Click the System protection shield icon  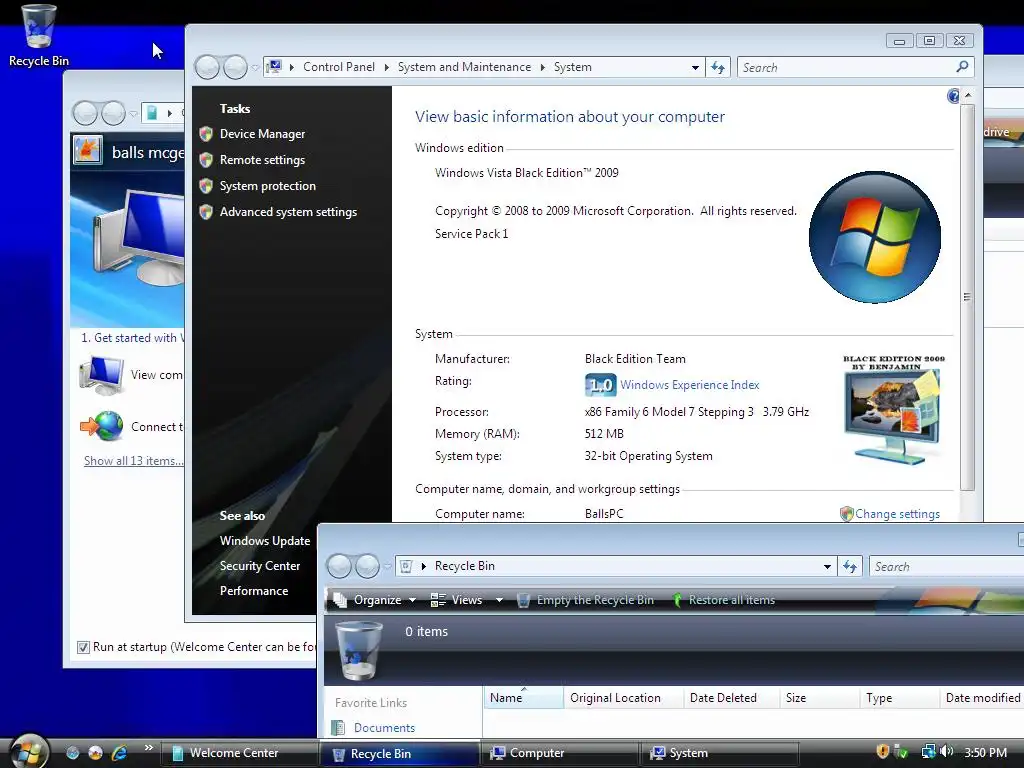tap(206, 186)
